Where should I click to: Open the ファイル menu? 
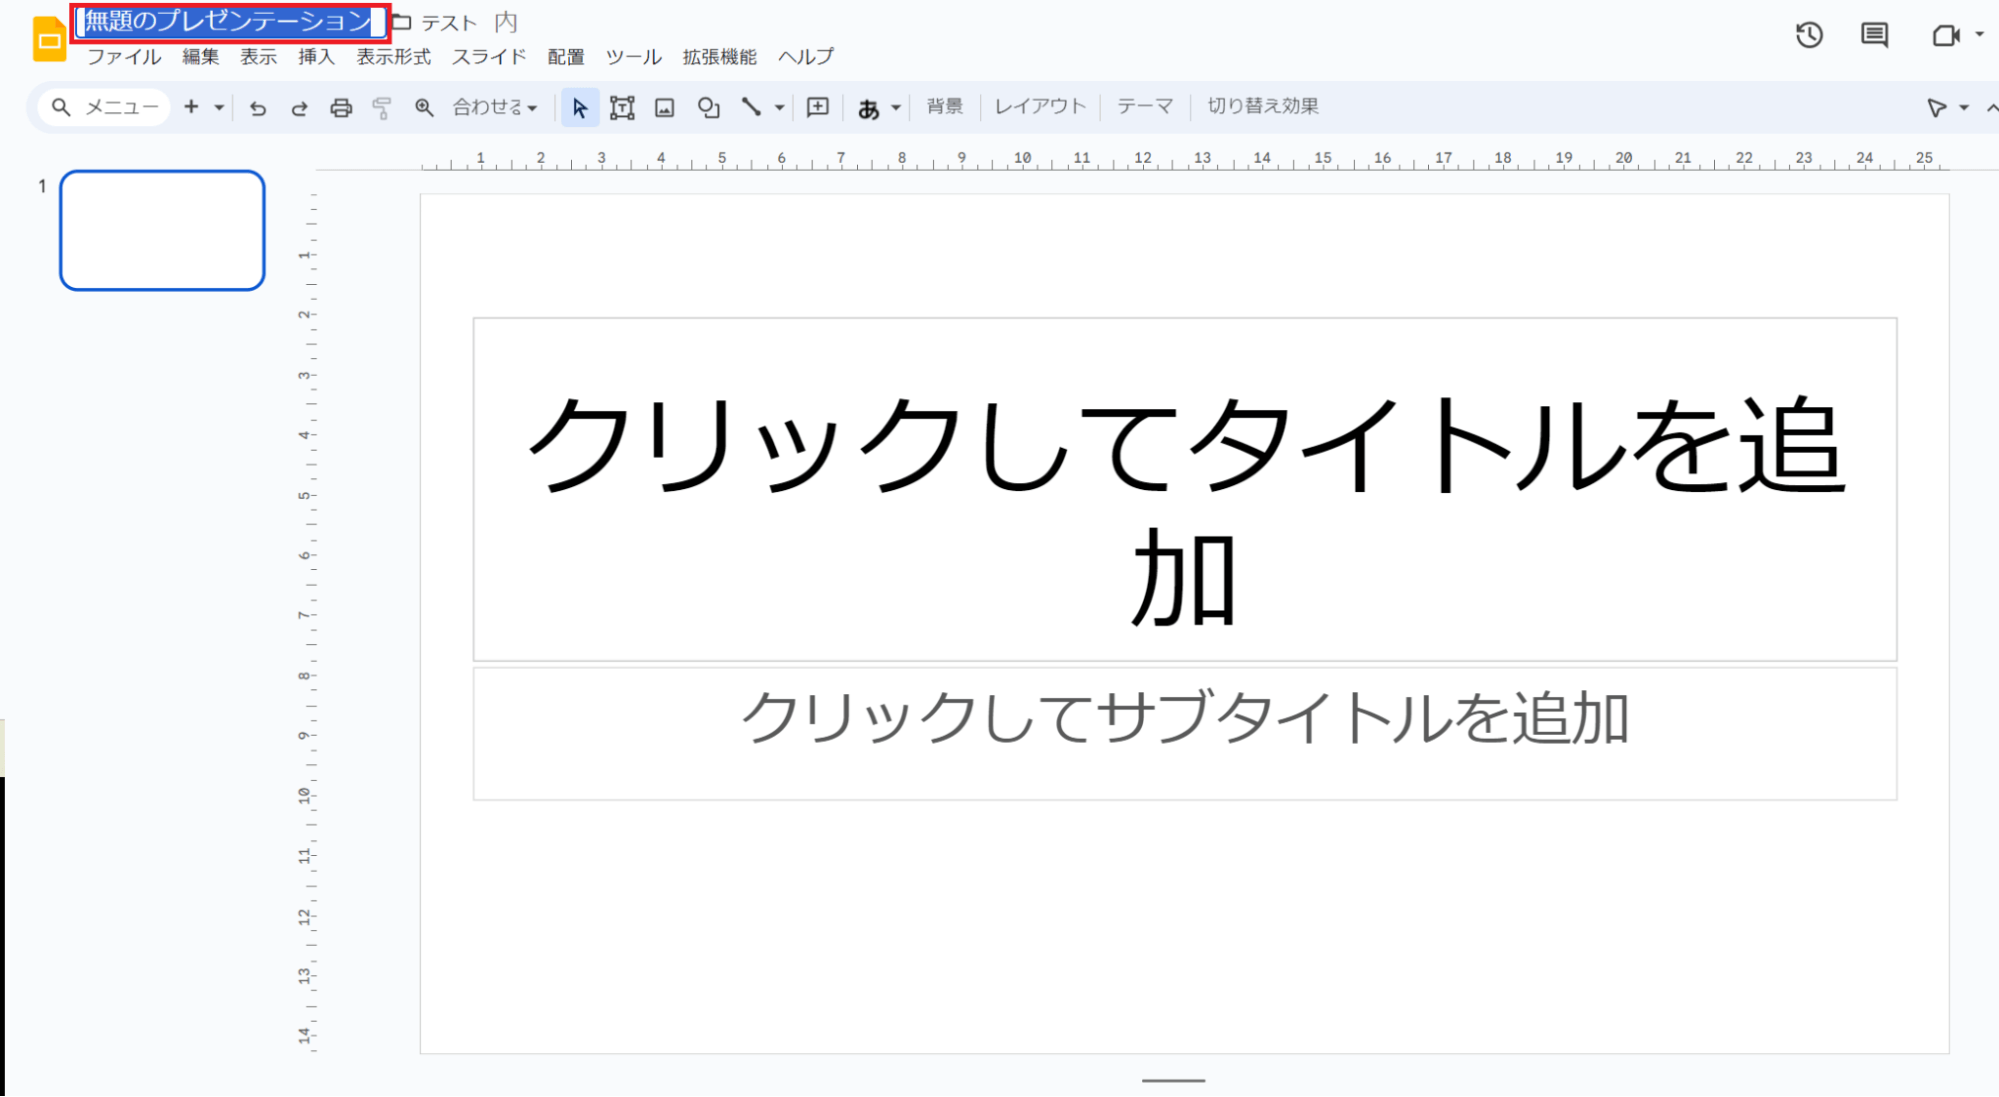coord(124,57)
